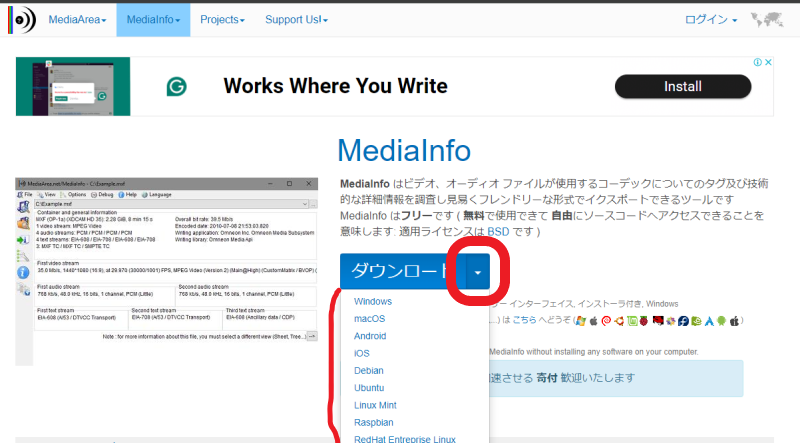Viewport: 800px width, 443px height.
Task: Click the MediaInfo page heading
Action: [x=404, y=151]
